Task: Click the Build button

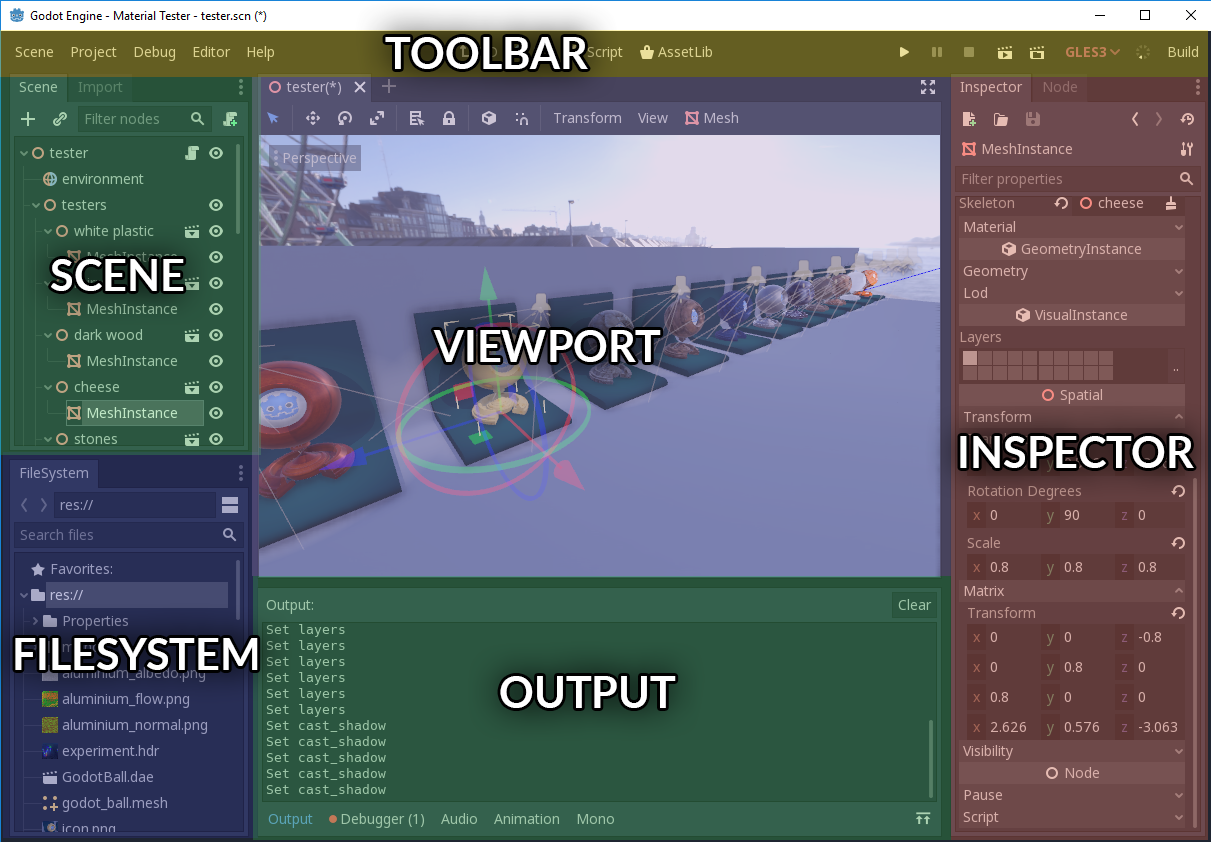Action: (1182, 52)
